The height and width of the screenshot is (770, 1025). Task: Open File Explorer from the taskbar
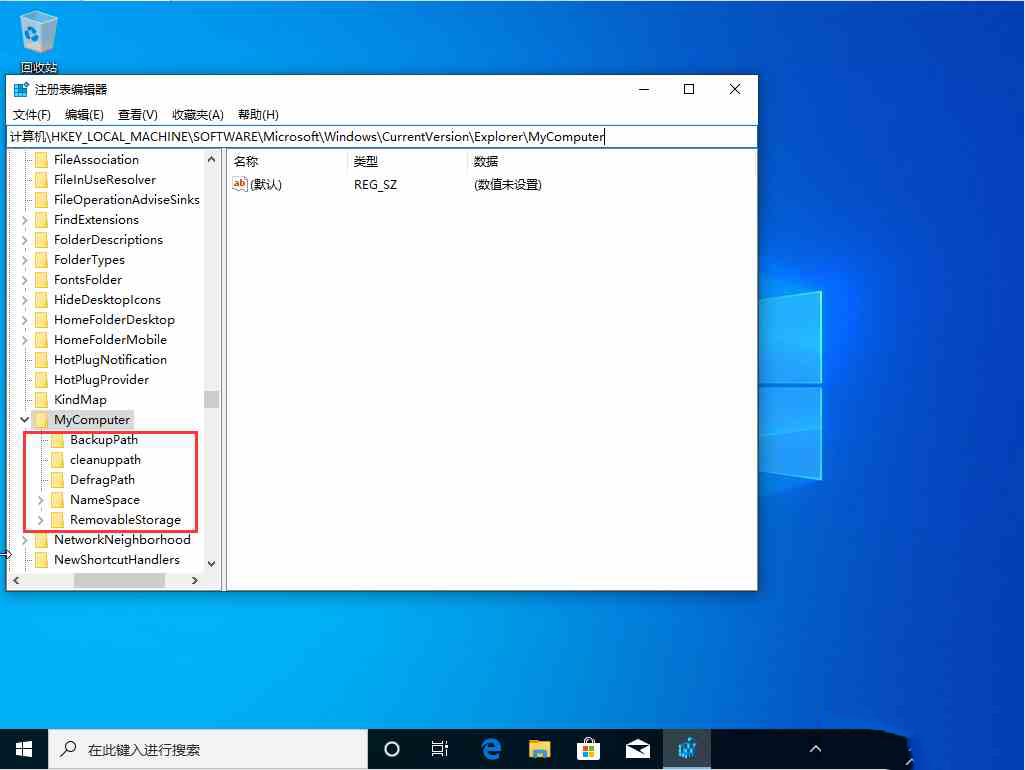[539, 749]
